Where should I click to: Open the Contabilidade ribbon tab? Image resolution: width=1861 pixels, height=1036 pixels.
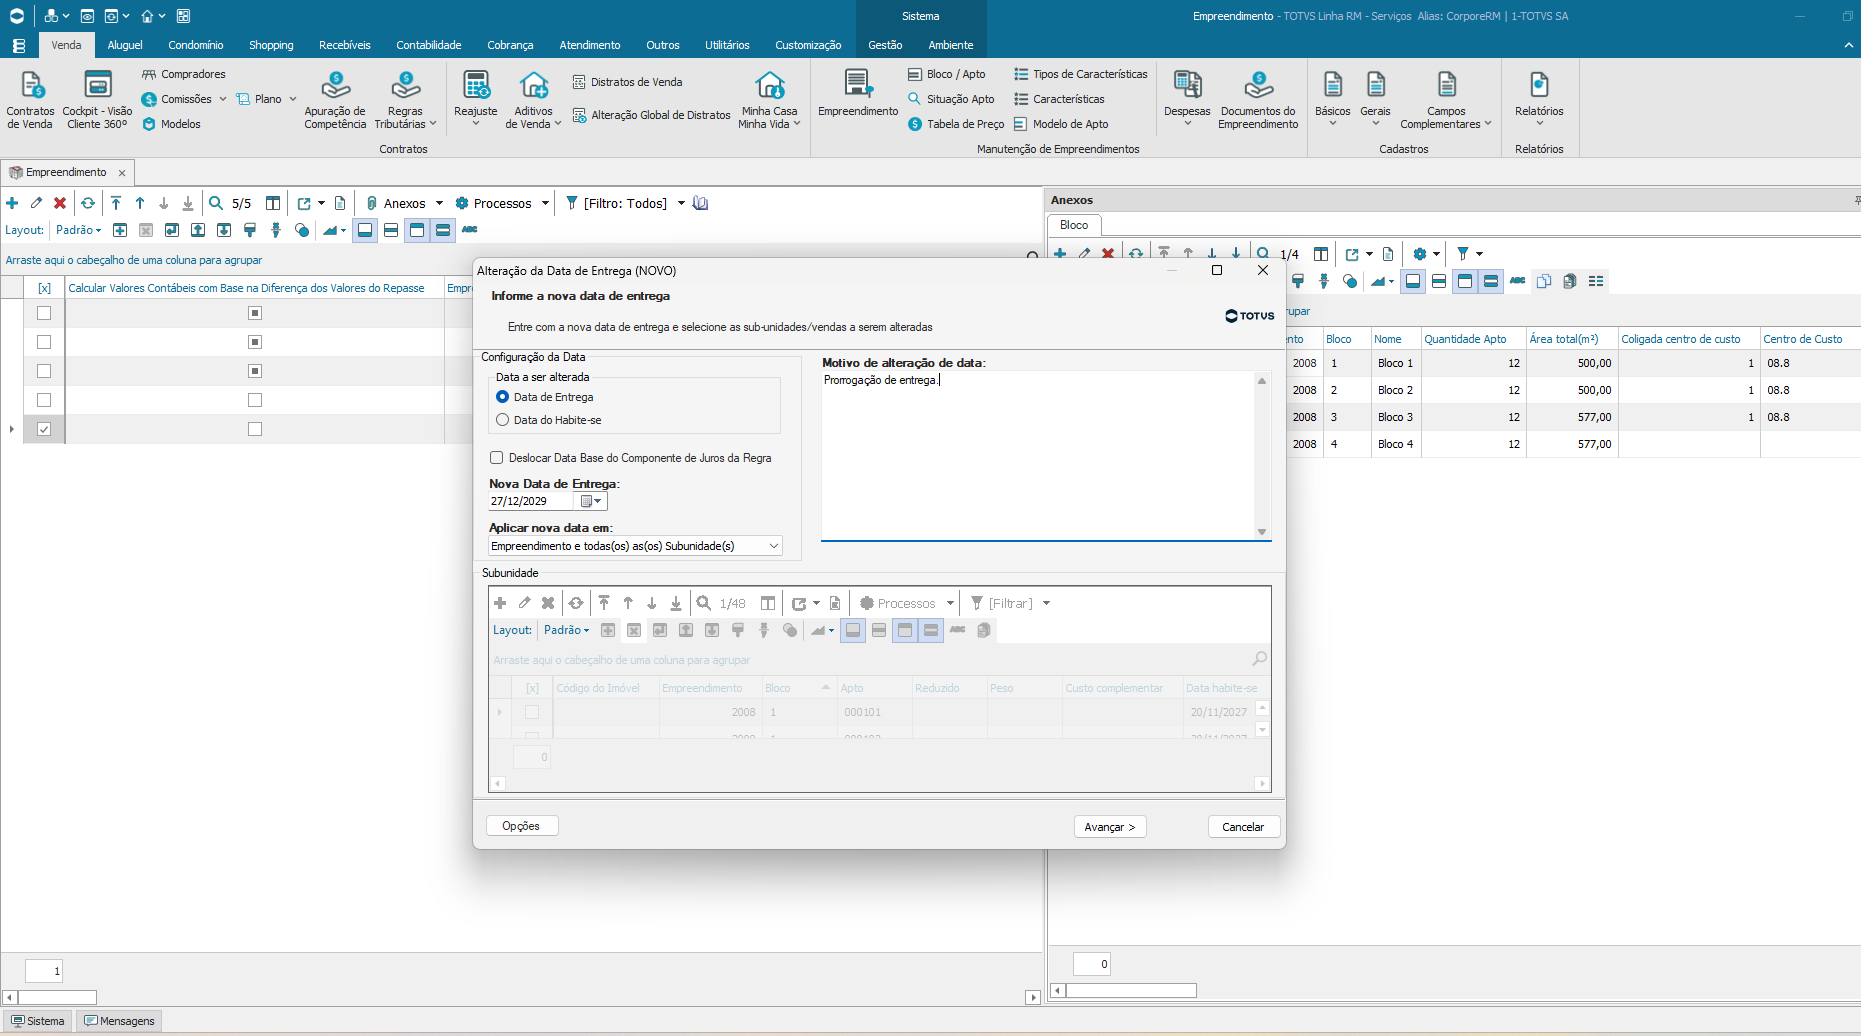coord(429,45)
